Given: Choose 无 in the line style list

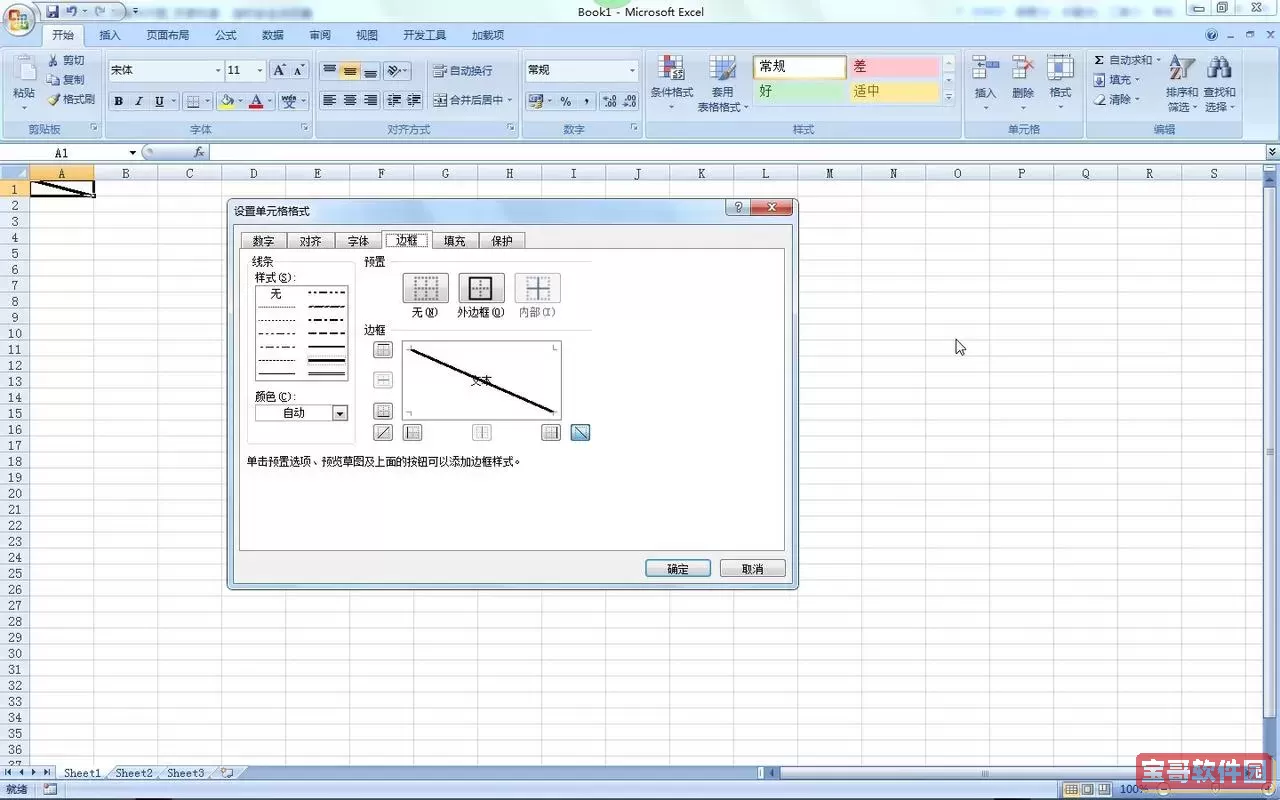Looking at the screenshot, I should pyautogui.click(x=277, y=294).
